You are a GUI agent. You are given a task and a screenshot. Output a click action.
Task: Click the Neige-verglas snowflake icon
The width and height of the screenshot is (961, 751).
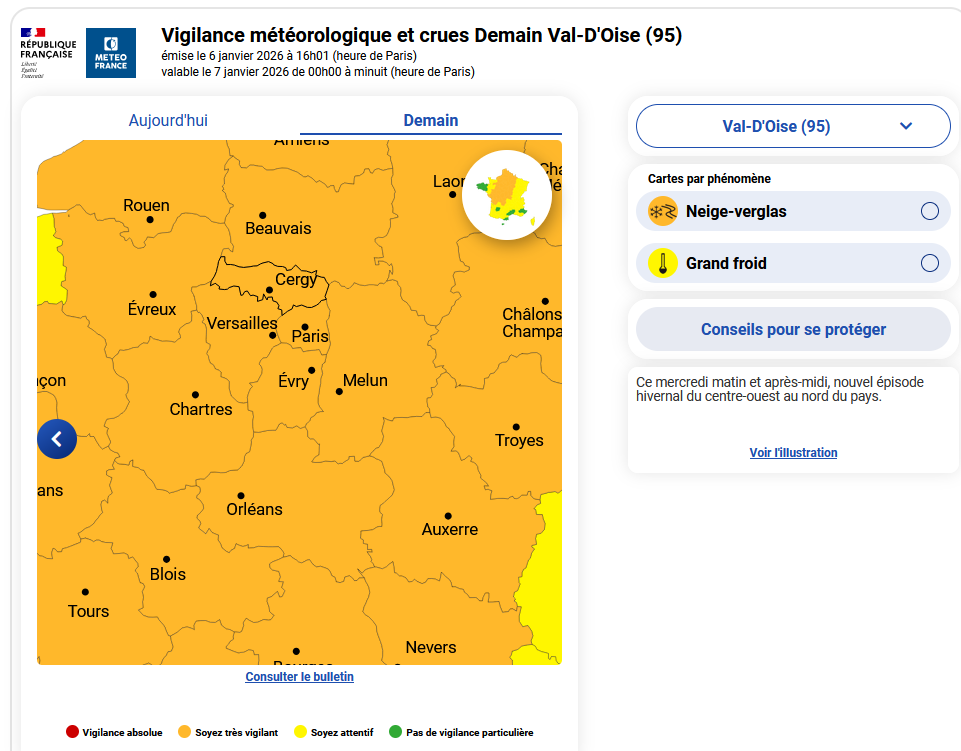pyautogui.click(x=662, y=211)
